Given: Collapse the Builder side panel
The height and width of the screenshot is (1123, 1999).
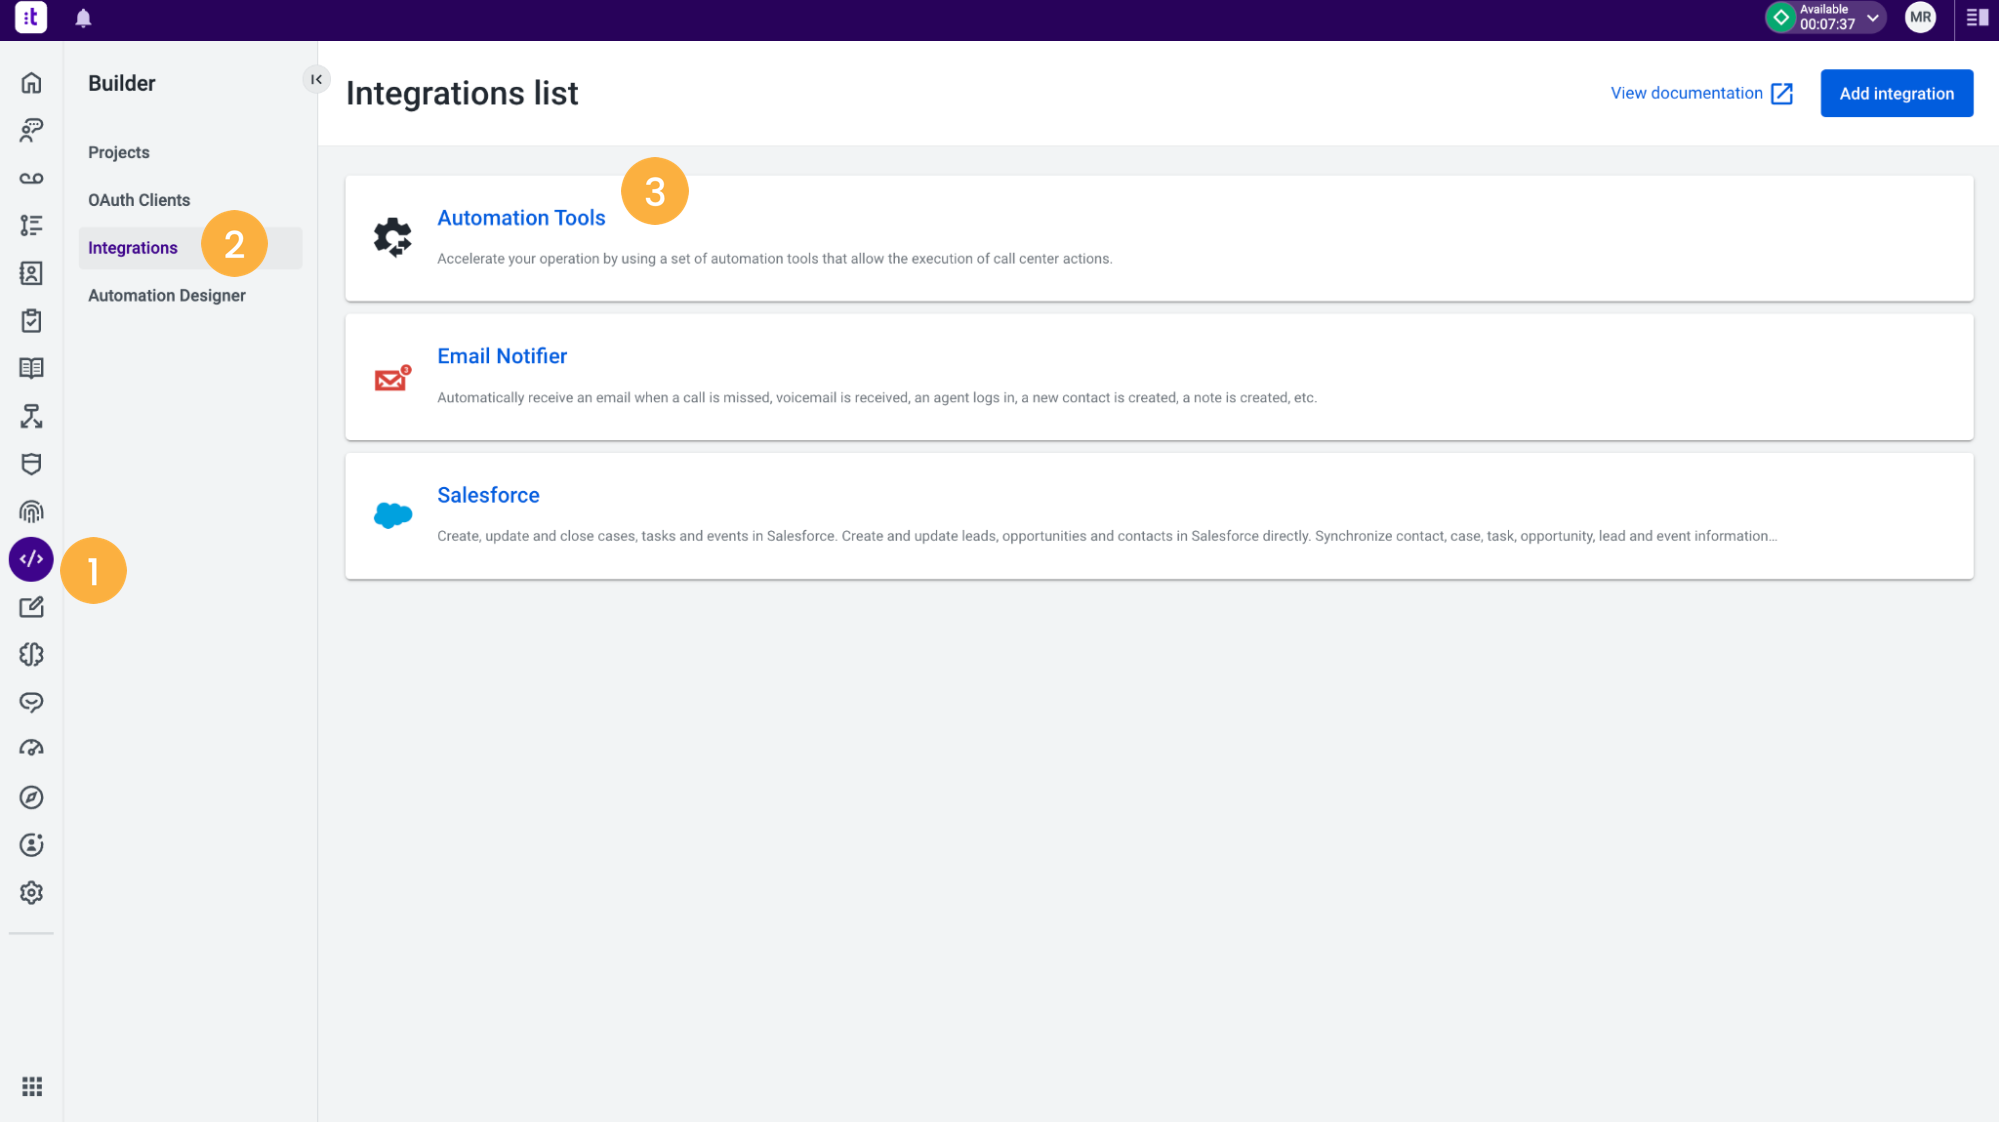Looking at the screenshot, I should (x=316, y=79).
